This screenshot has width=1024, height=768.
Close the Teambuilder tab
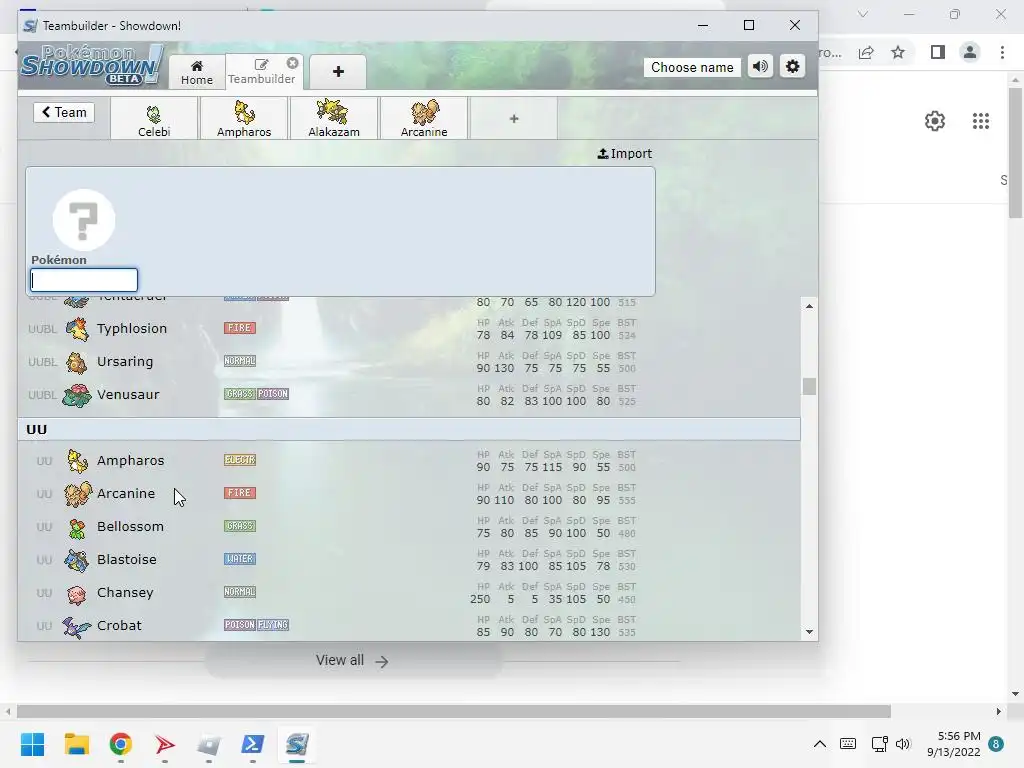point(293,63)
